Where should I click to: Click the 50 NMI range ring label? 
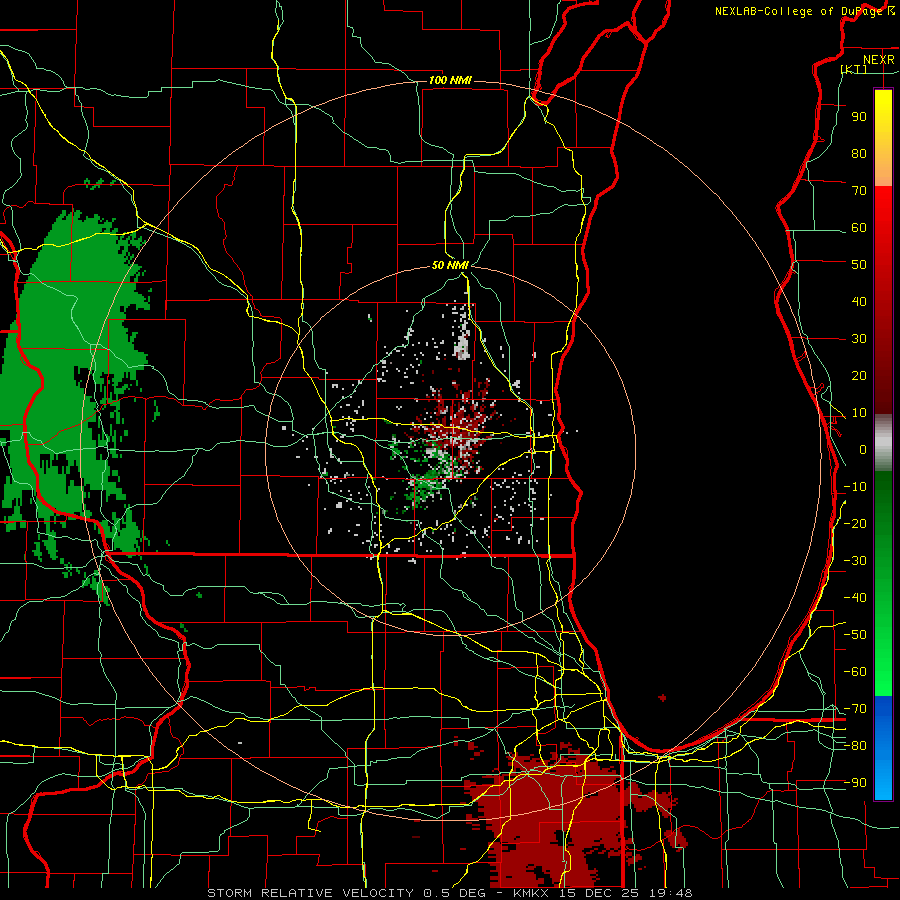(450, 265)
